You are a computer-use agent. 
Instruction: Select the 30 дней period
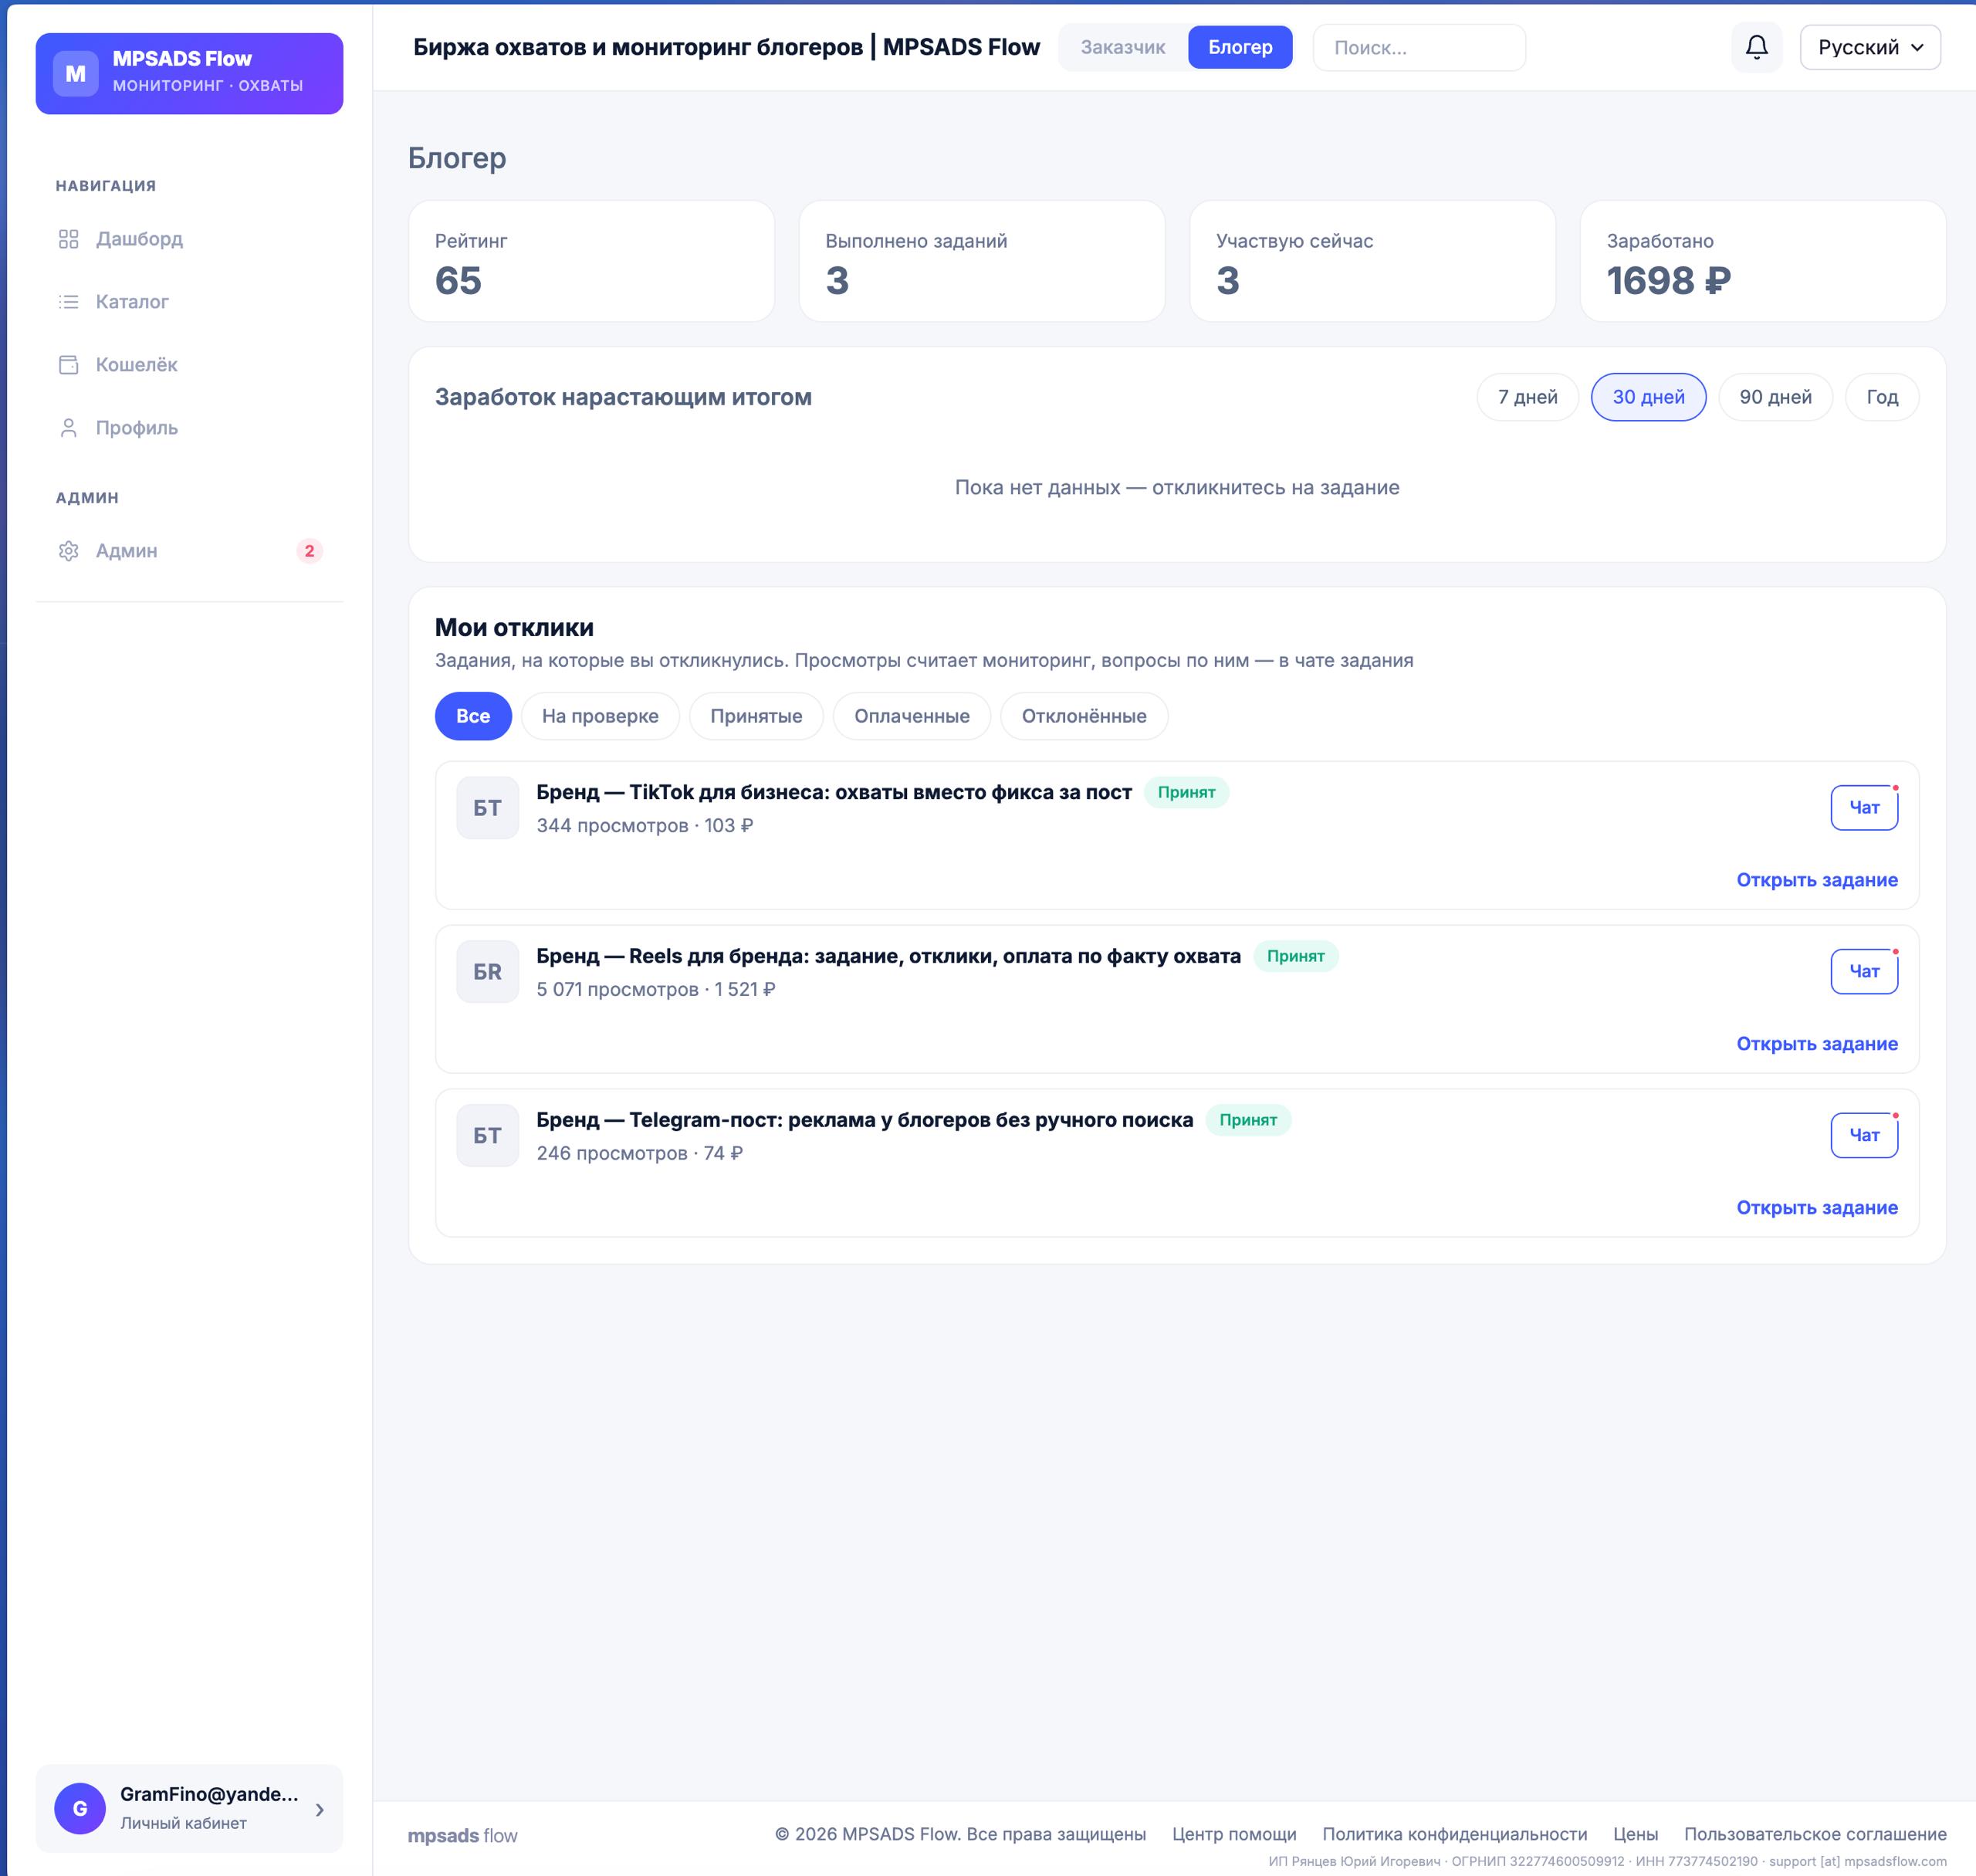[1648, 397]
